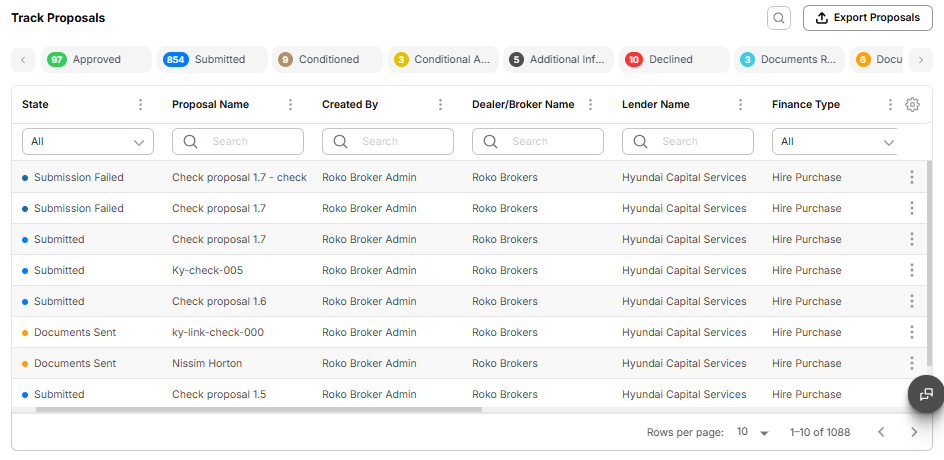Click the Export Proposals button
The height and width of the screenshot is (460, 944).
868,18
